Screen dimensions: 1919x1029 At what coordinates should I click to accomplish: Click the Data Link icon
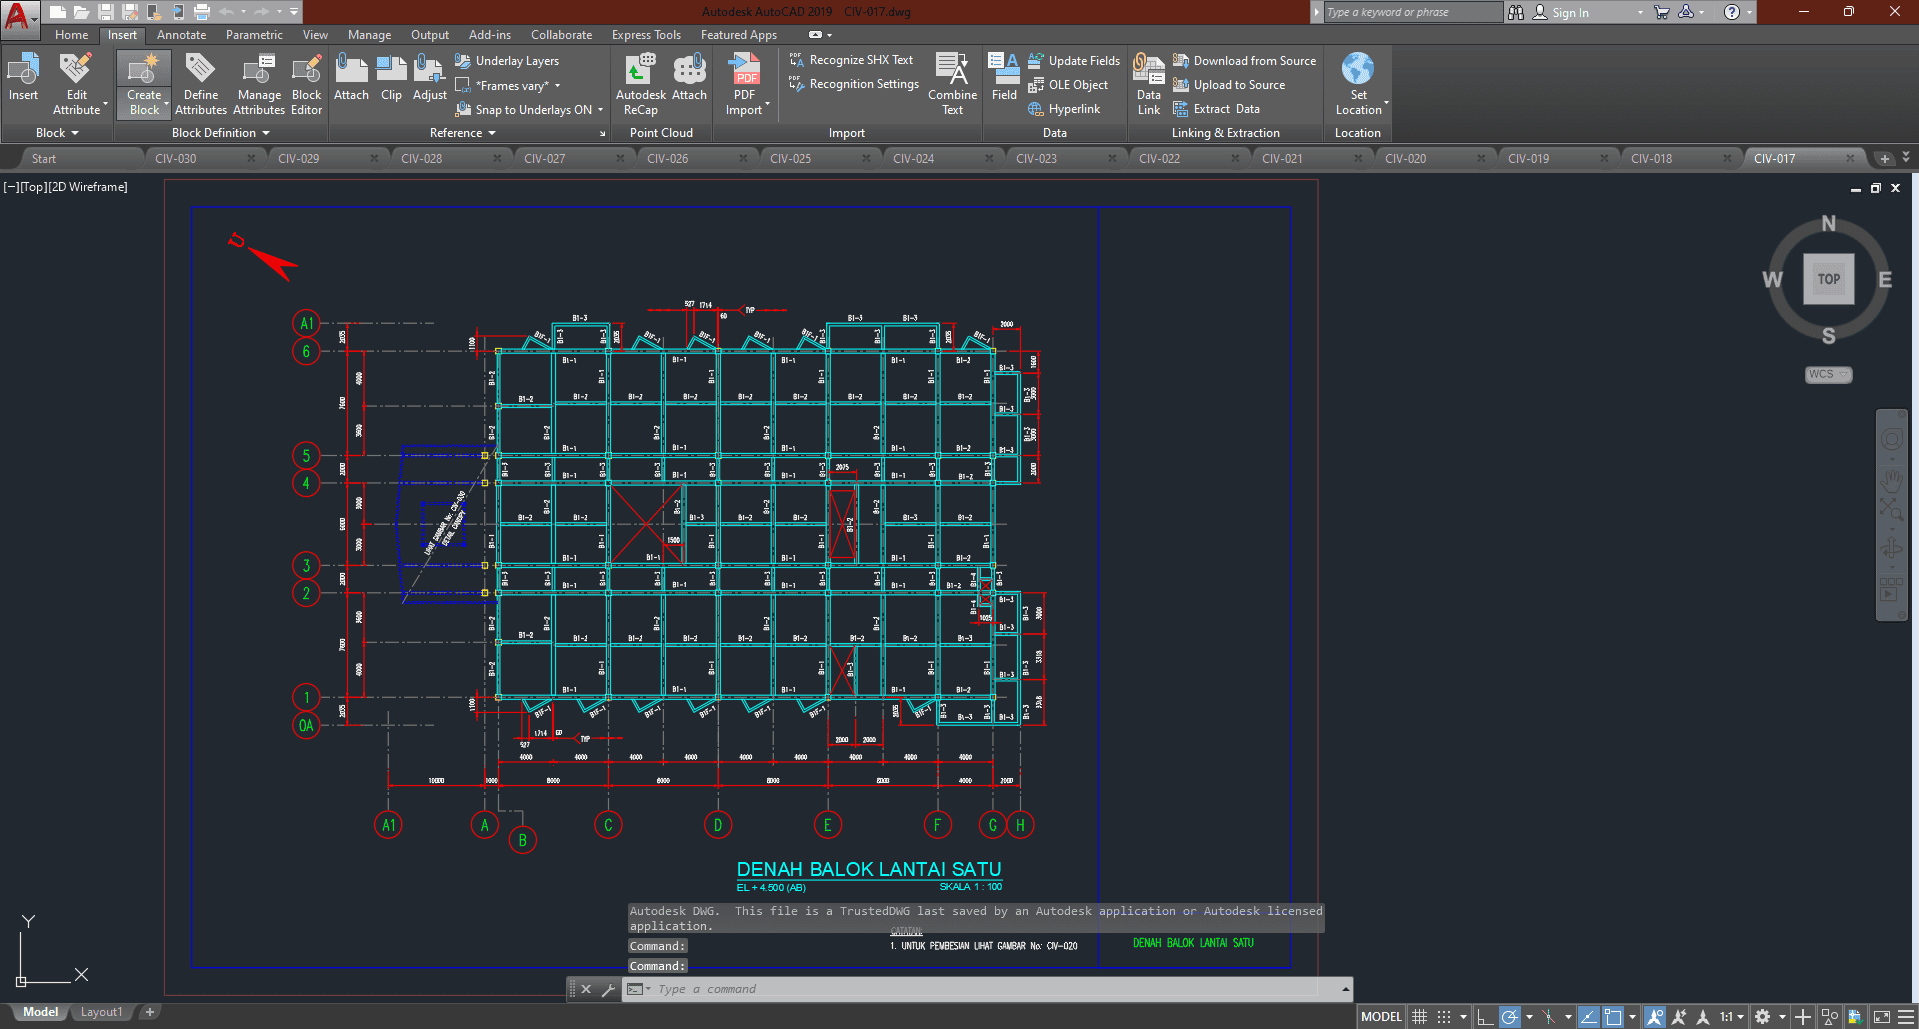pyautogui.click(x=1148, y=70)
